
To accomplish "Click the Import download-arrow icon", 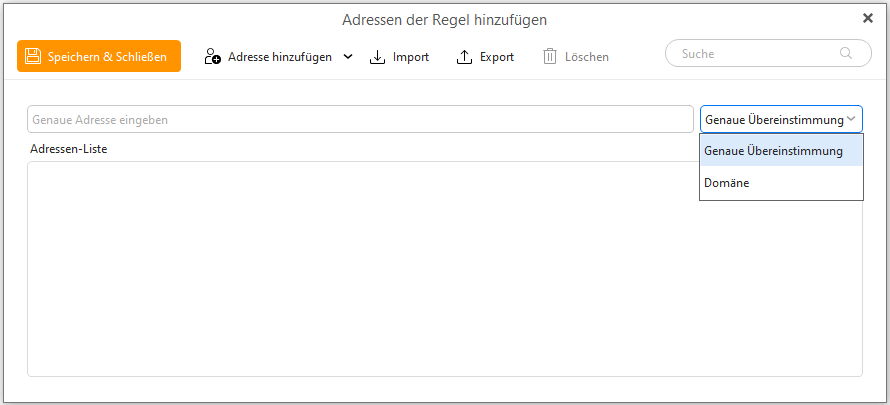I will pos(377,57).
